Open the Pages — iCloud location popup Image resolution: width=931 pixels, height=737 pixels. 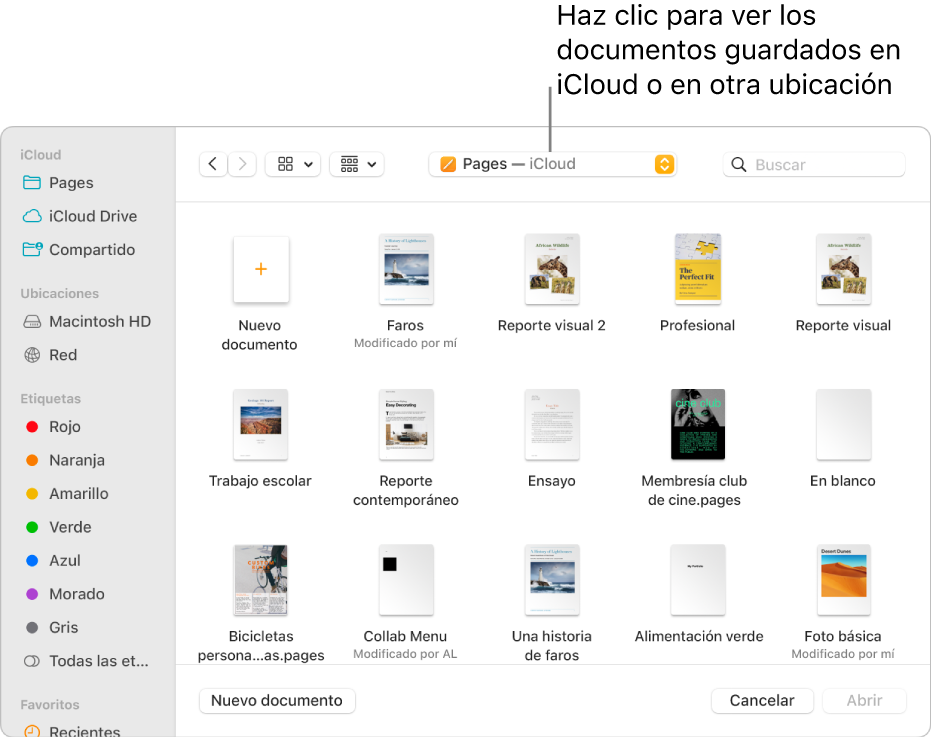552,164
